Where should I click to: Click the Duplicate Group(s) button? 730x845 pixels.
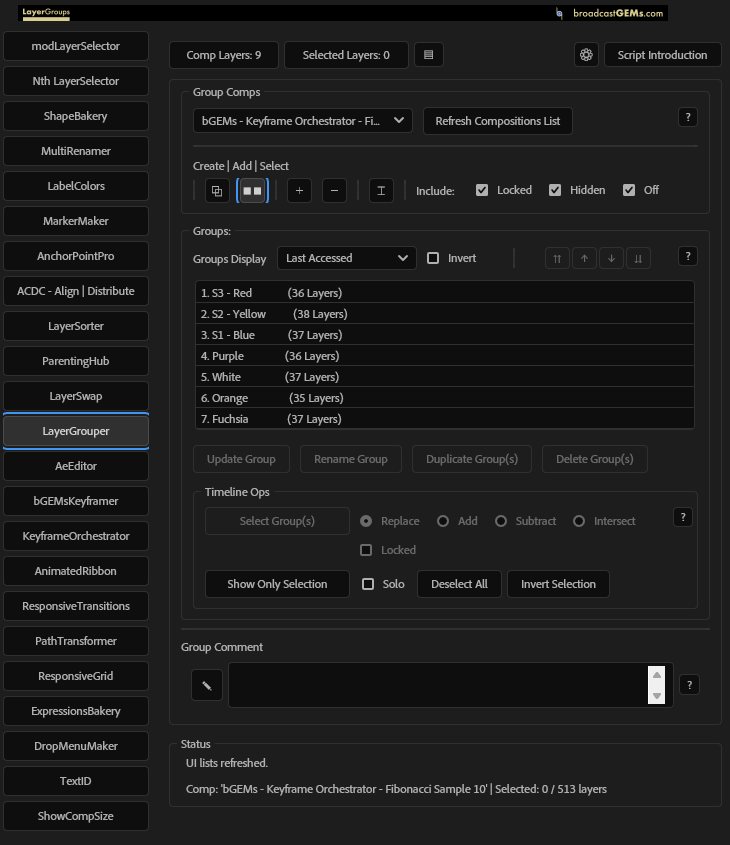pyautogui.click(x=472, y=459)
